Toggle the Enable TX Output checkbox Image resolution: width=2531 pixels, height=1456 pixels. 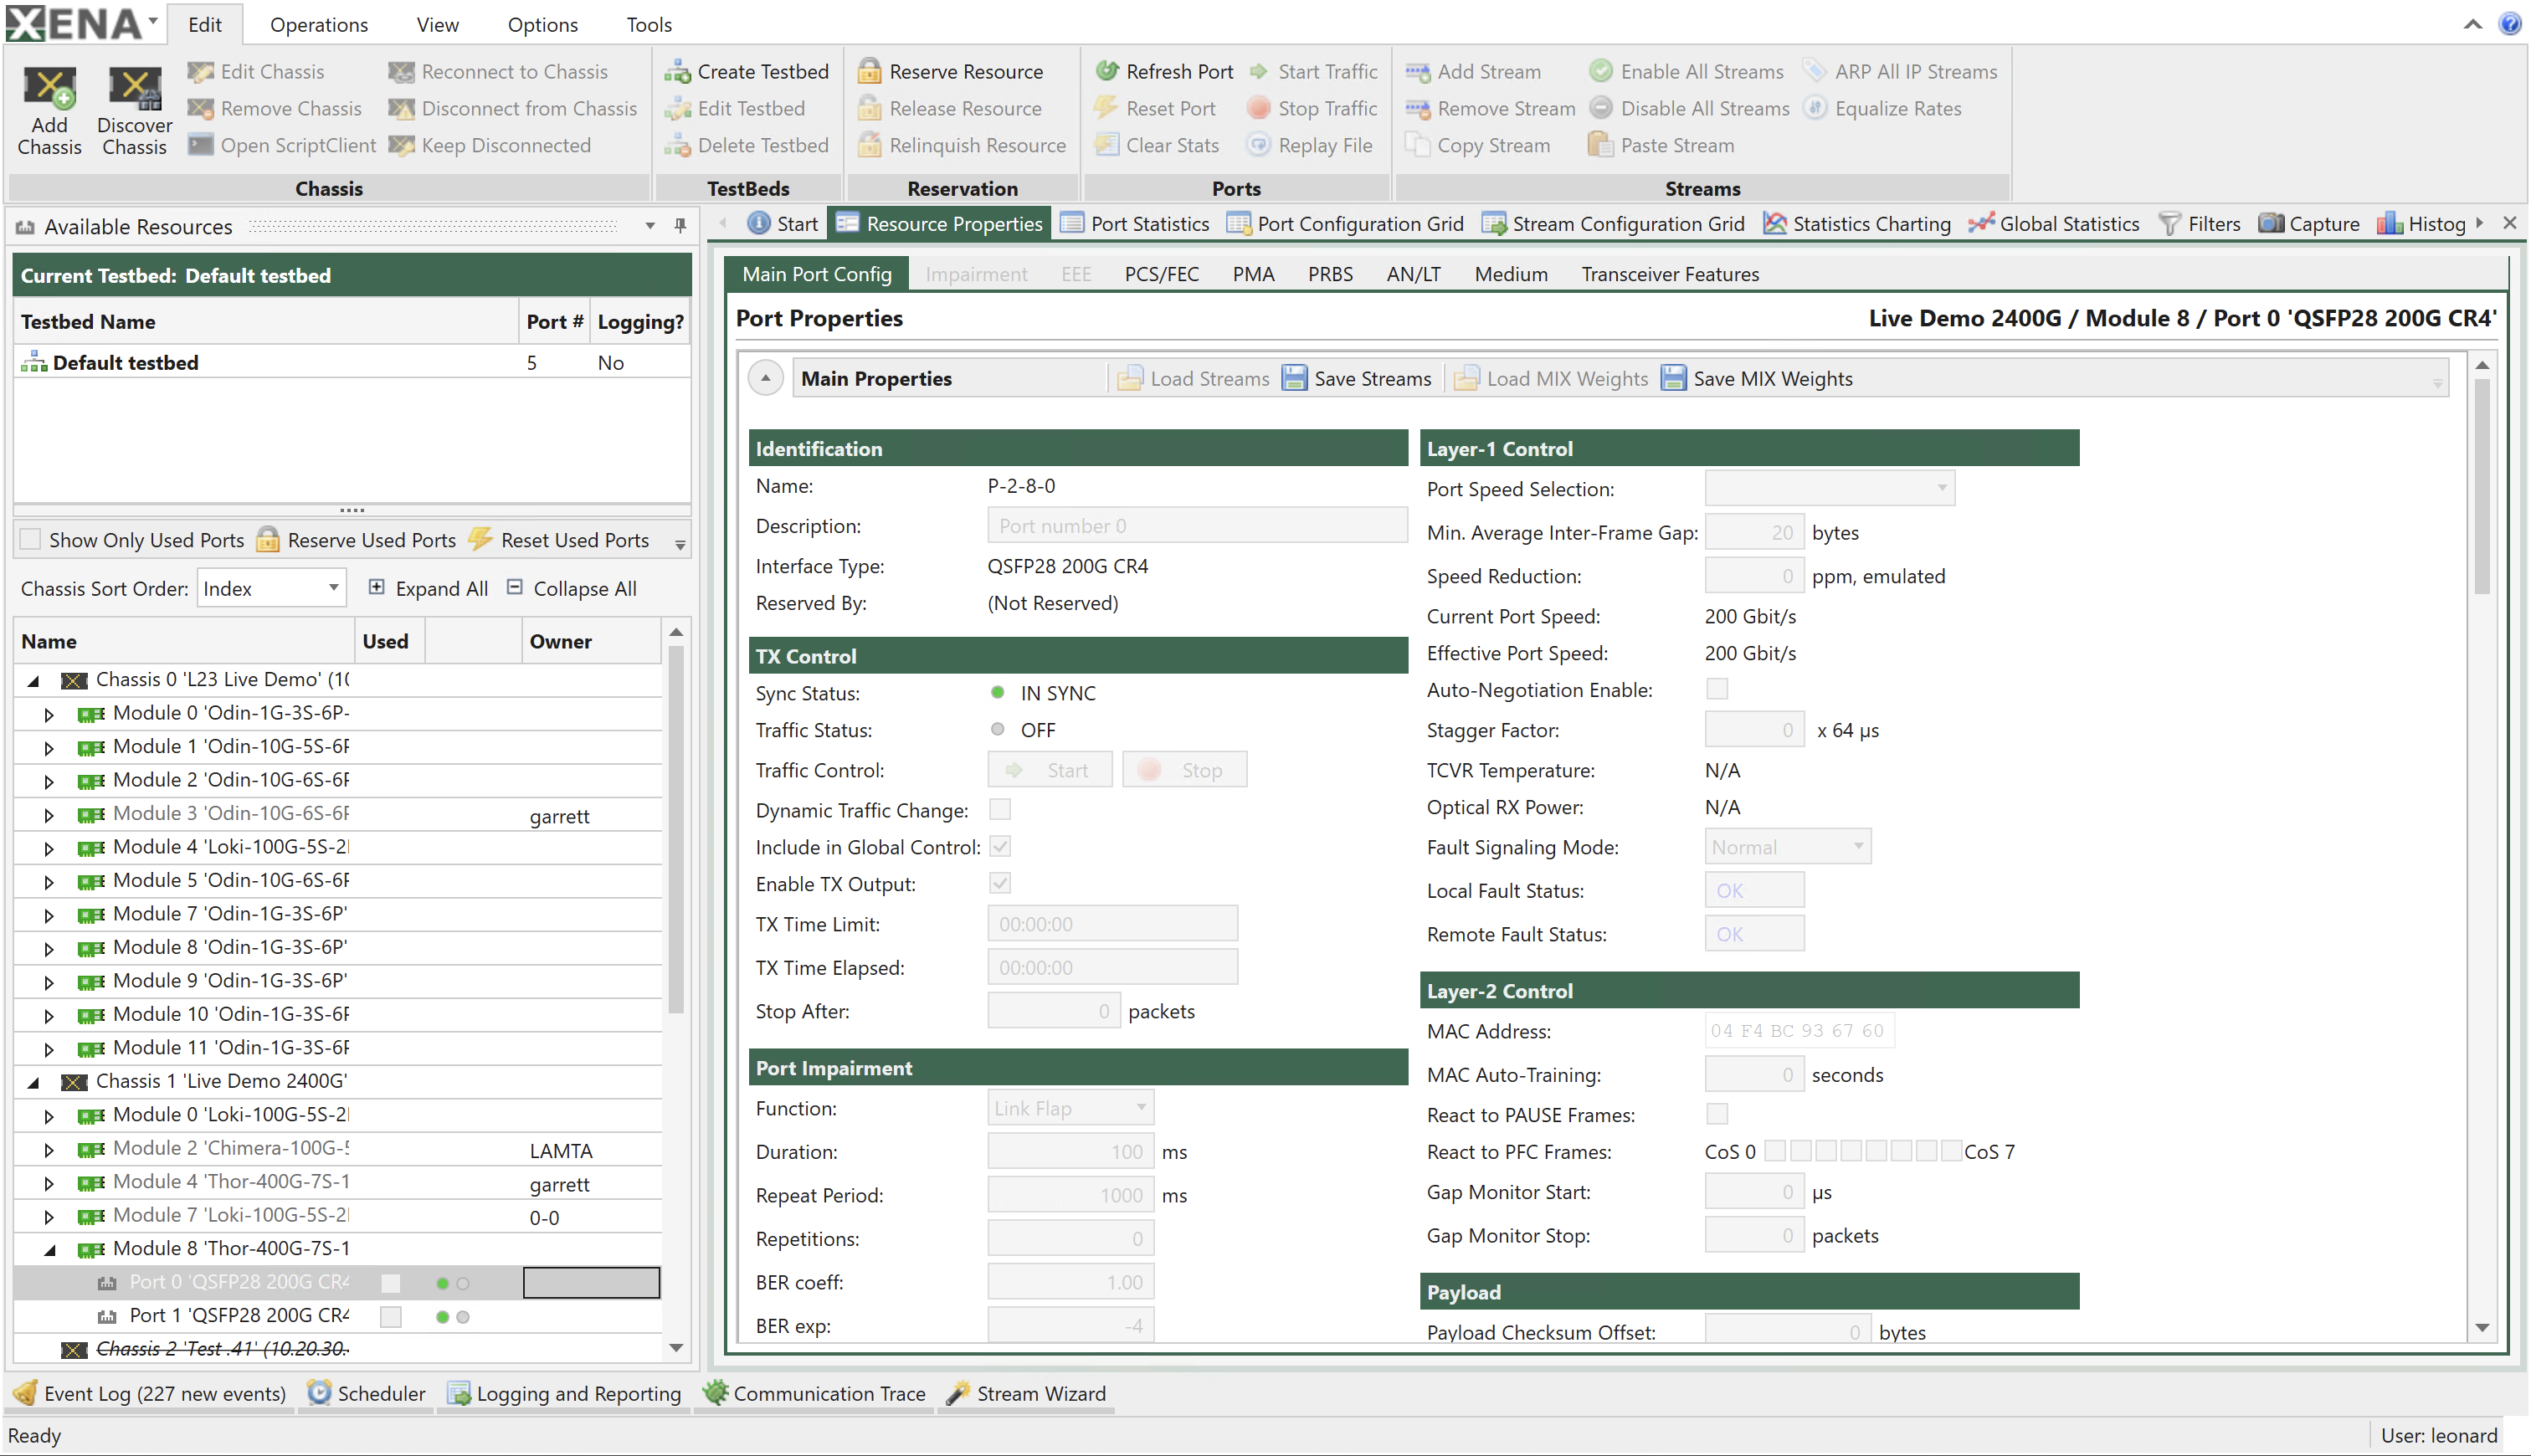[999, 883]
